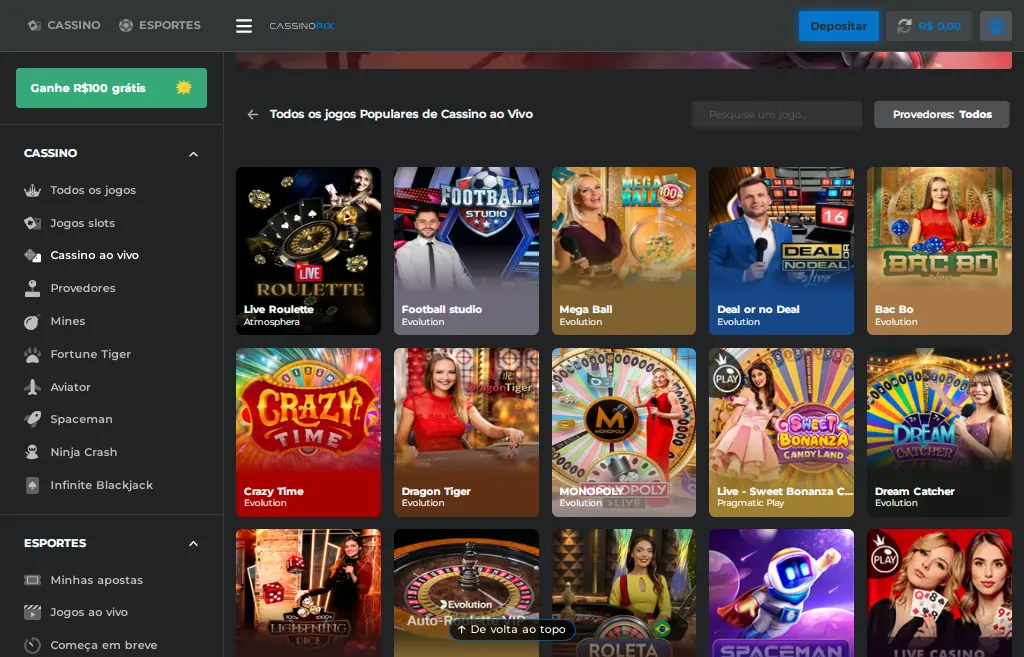Open the Live Roulette game card
Image resolution: width=1024 pixels, height=657 pixels.
308,251
